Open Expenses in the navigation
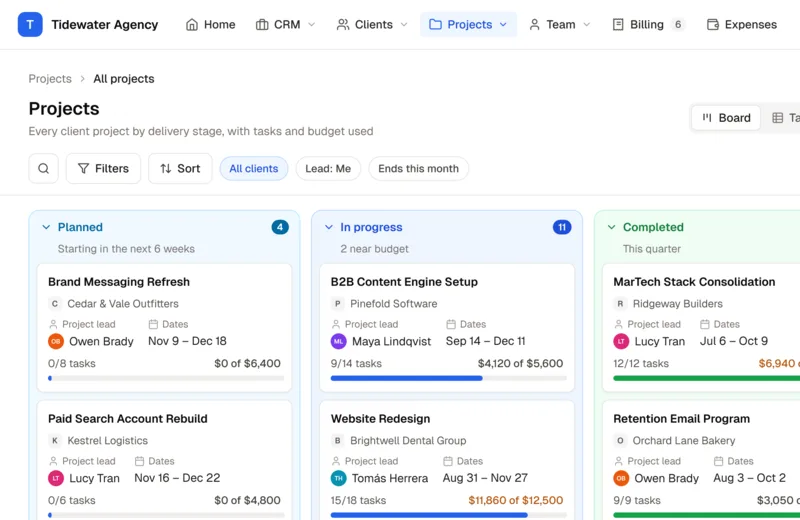This screenshot has height=520, width=800. pyautogui.click(x=742, y=24)
